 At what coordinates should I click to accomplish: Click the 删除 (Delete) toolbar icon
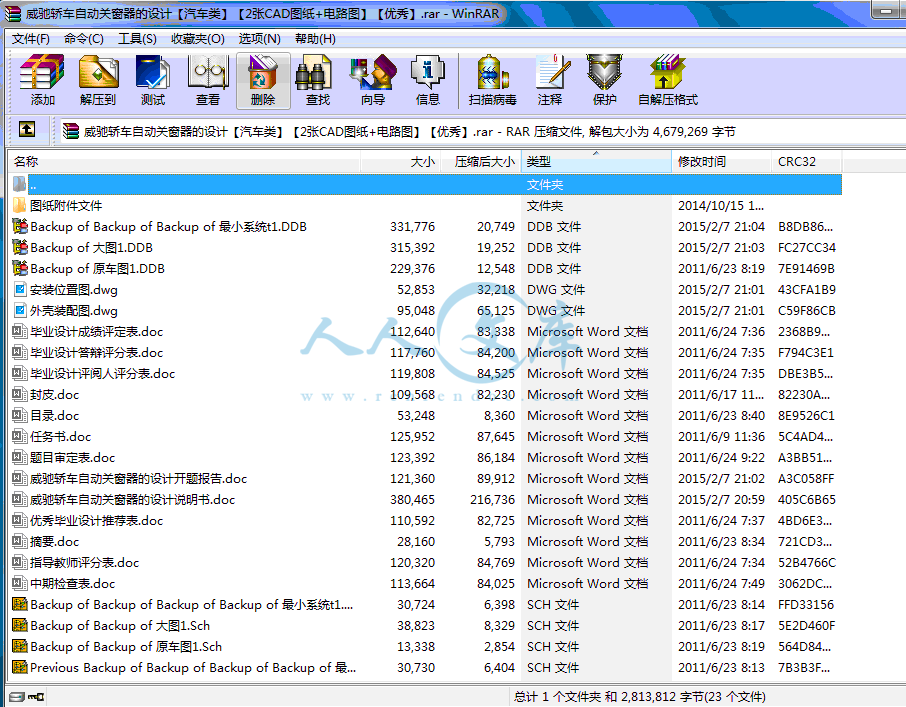click(263, 80)
